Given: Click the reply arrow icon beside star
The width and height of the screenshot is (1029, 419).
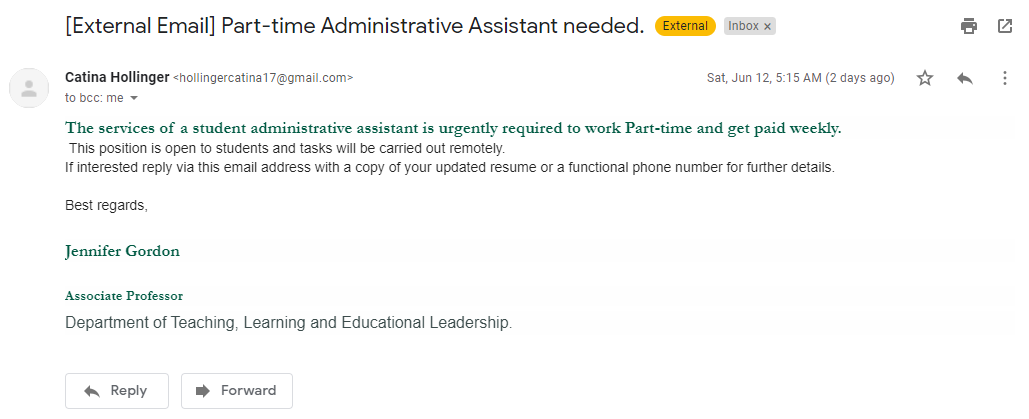Looking at the screenshot, I should tap(965, 78).
